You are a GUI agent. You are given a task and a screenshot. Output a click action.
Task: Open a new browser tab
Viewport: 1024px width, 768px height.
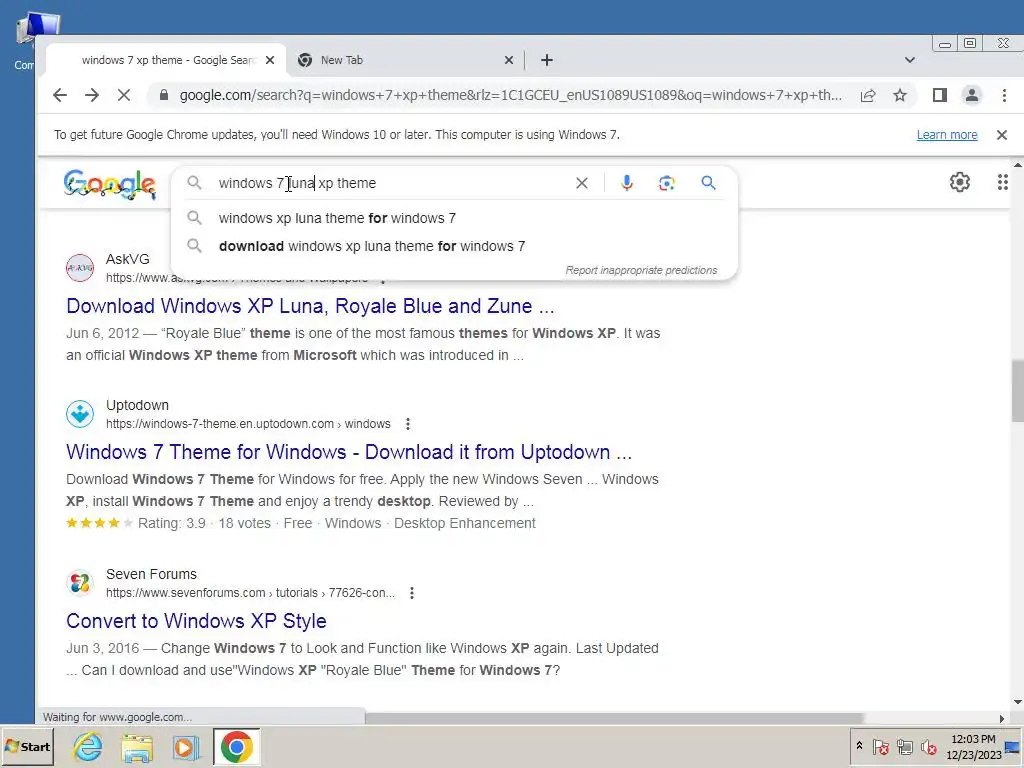click(x=547, y=60)
